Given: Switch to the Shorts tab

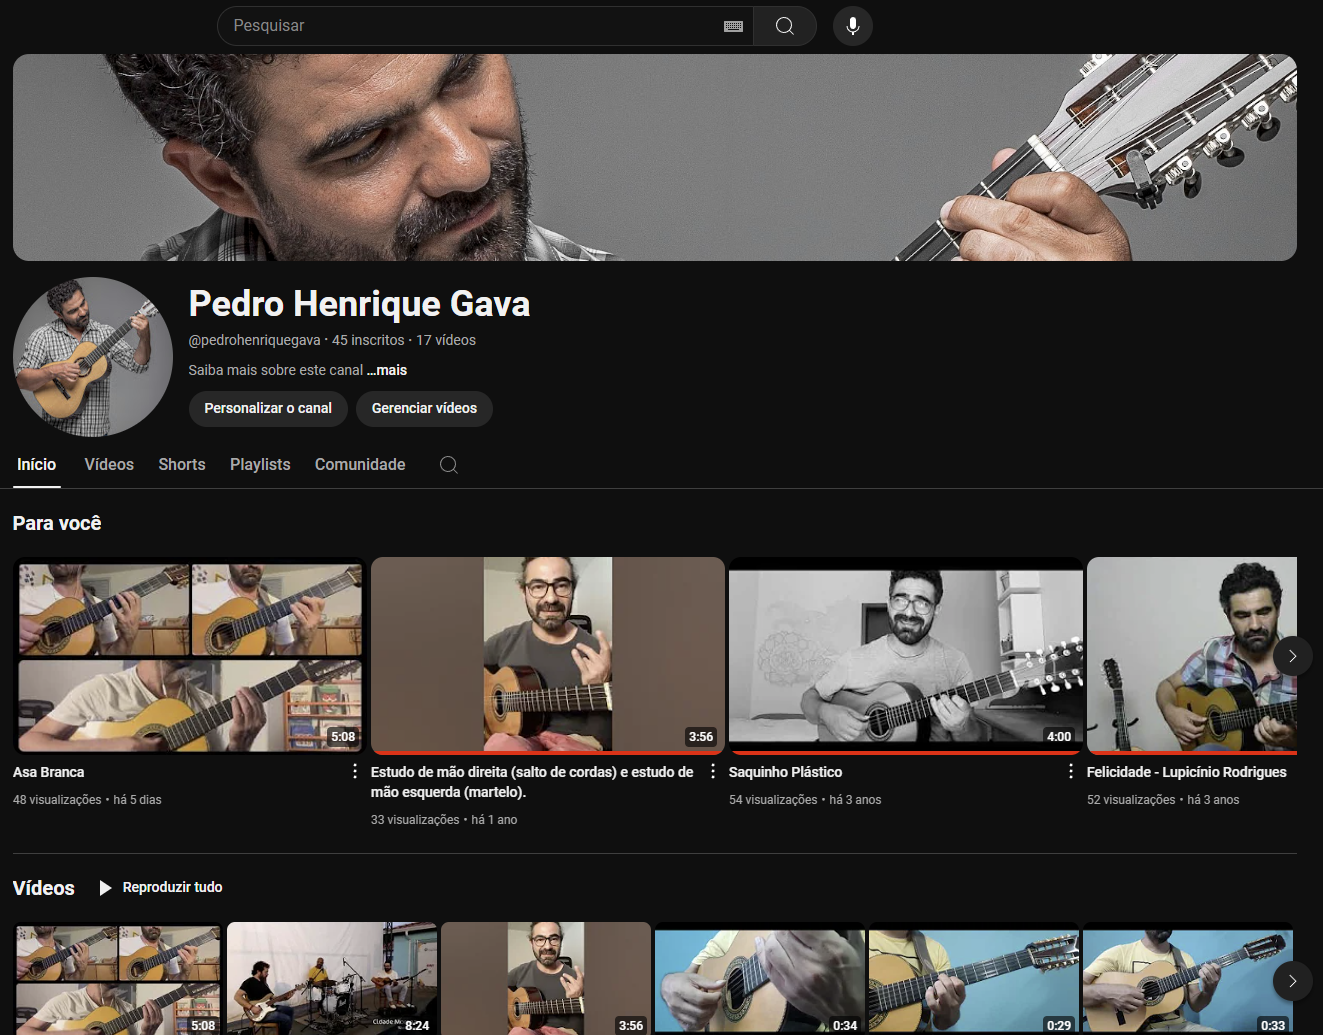Looking at the screenshot, I should click(x=181, y=464).
